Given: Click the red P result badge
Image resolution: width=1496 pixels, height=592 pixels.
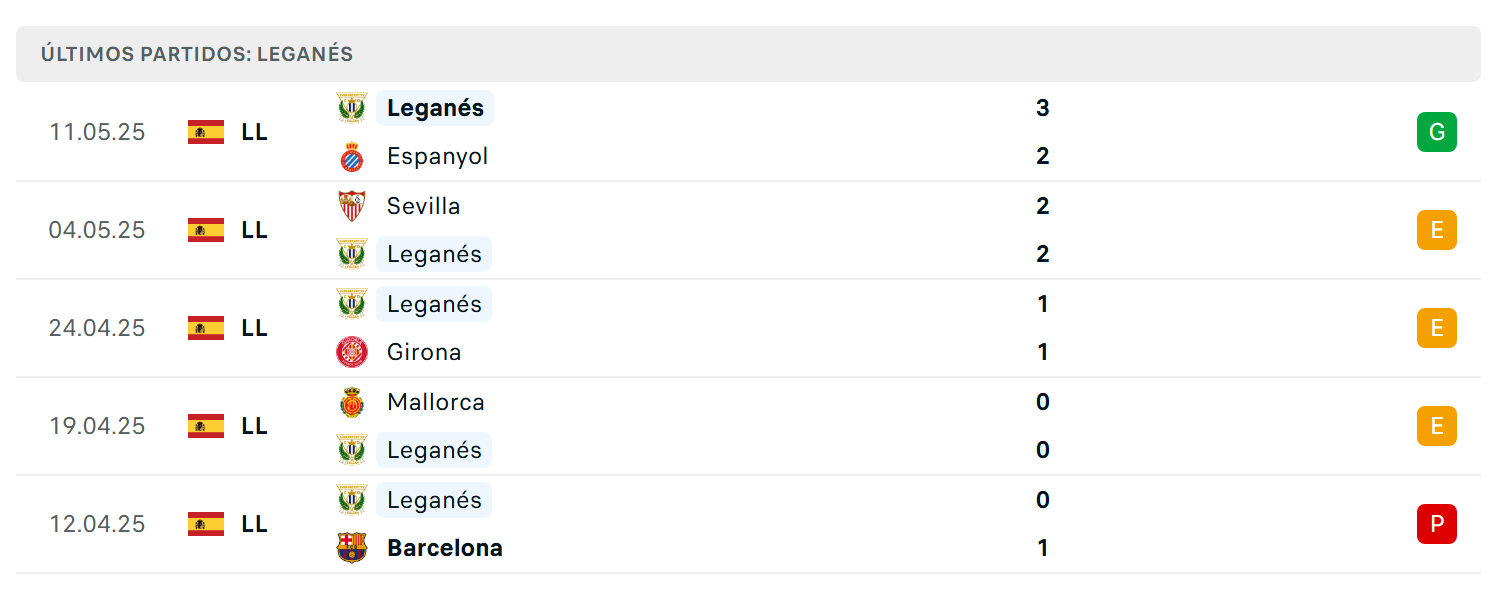Looking at the screenshot, I should pyautogui.click(x=1437, y=524).
